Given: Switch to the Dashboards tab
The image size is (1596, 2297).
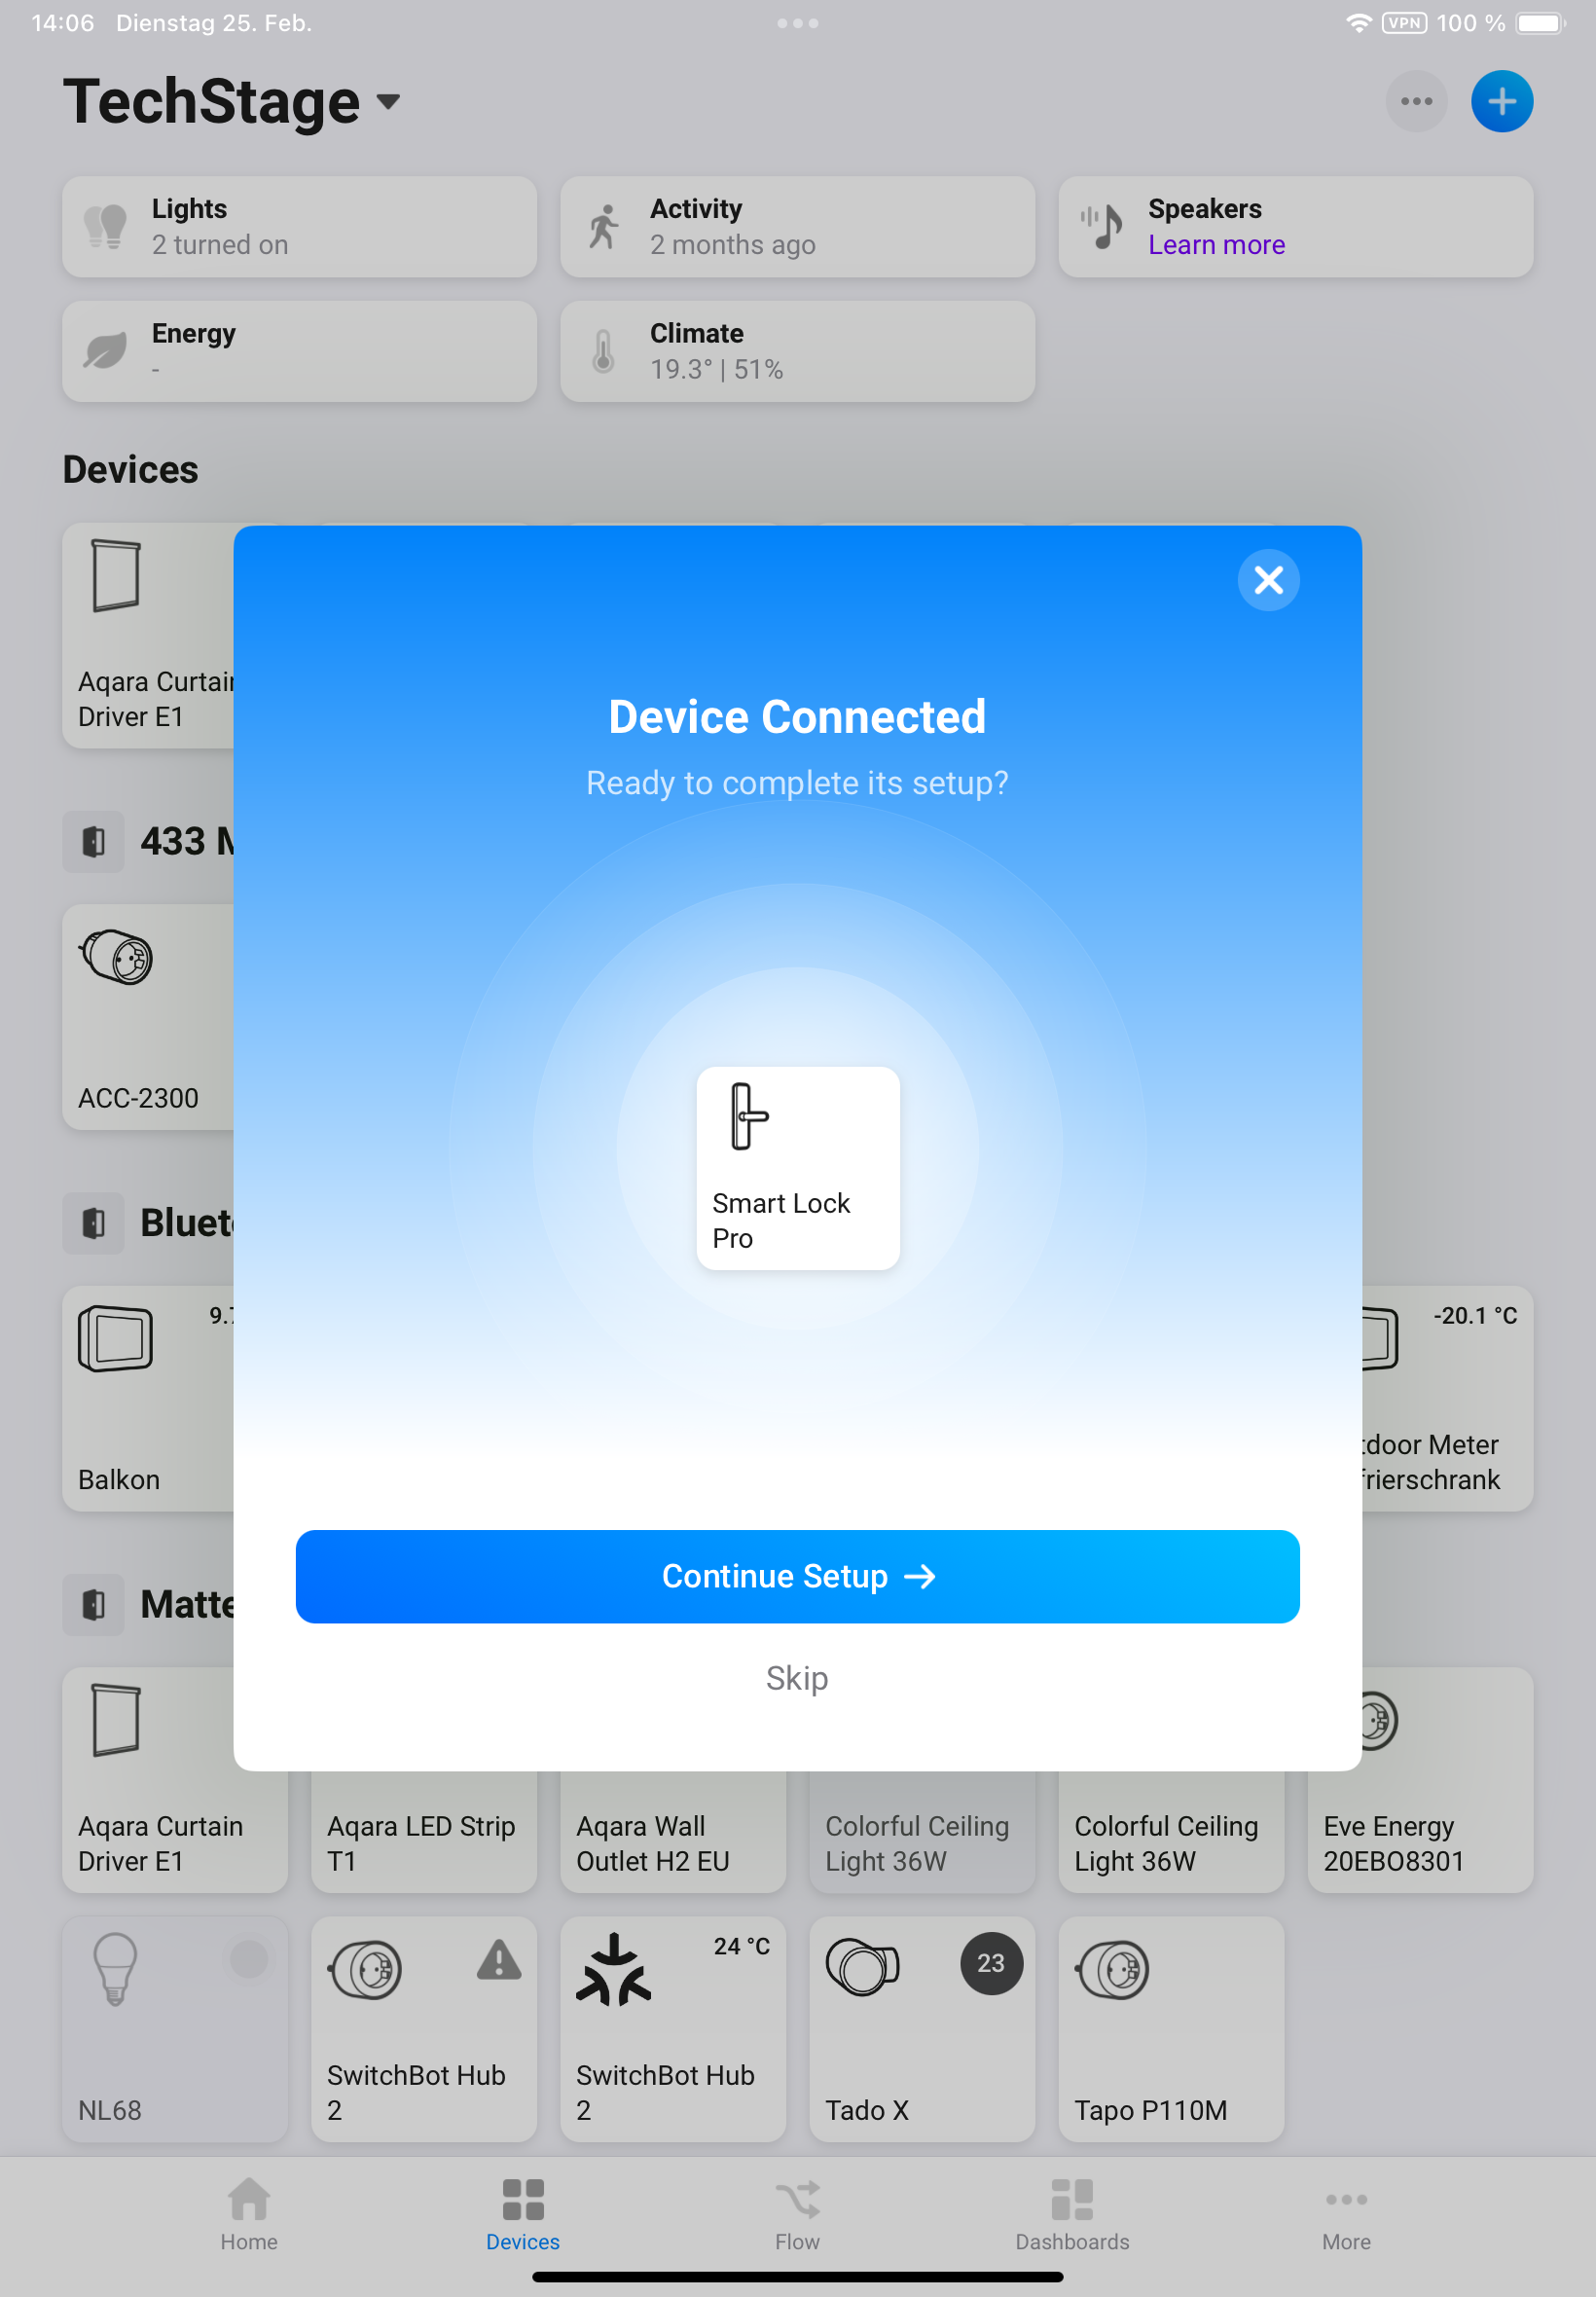Looking at the screenshot, I should [1072, 2214].
